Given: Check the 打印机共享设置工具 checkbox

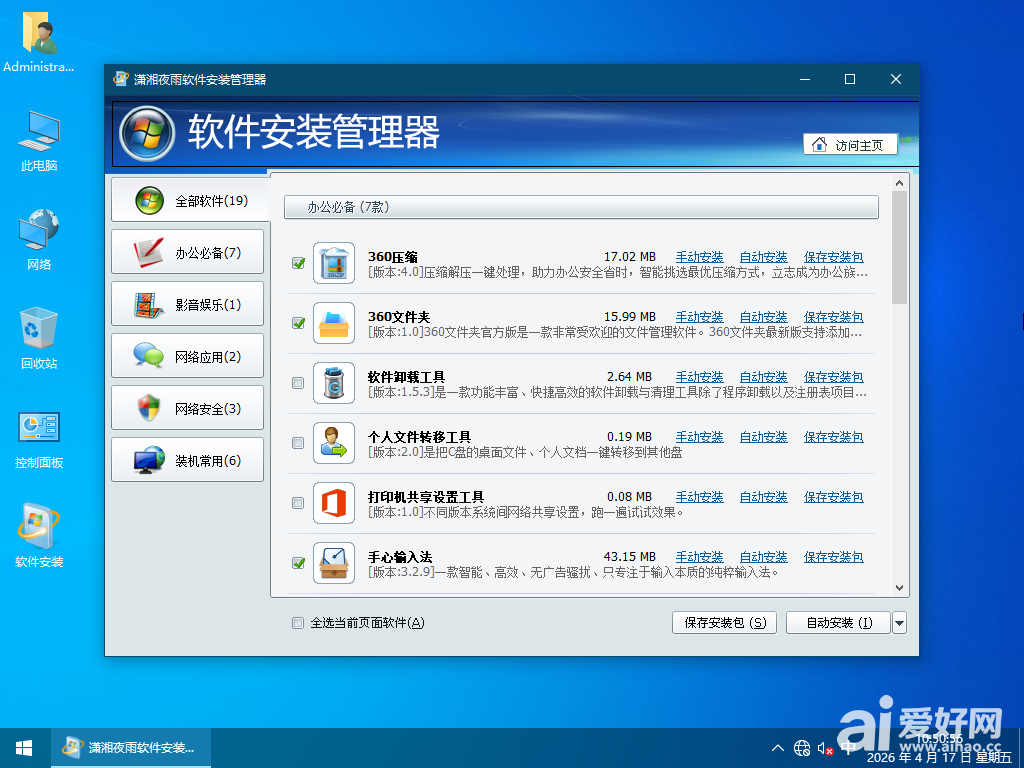Looking at the screenshot, I should click(x=298, y=503).
